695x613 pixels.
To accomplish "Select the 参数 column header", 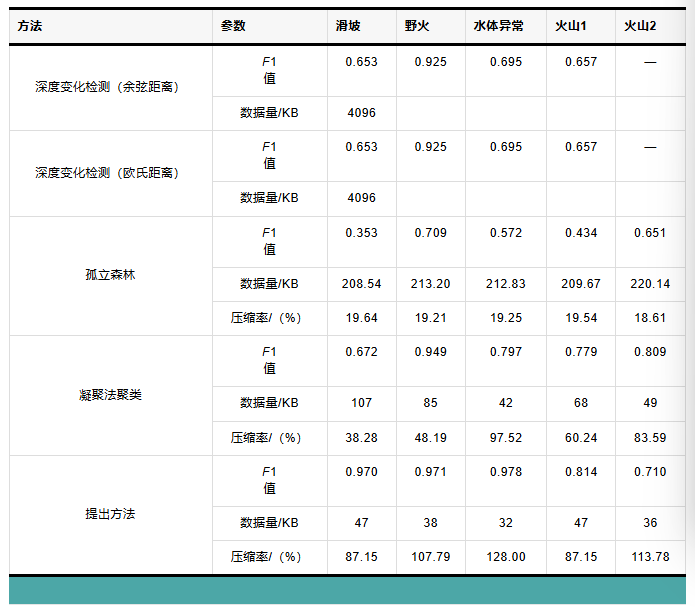I will (x=233, y=26).
